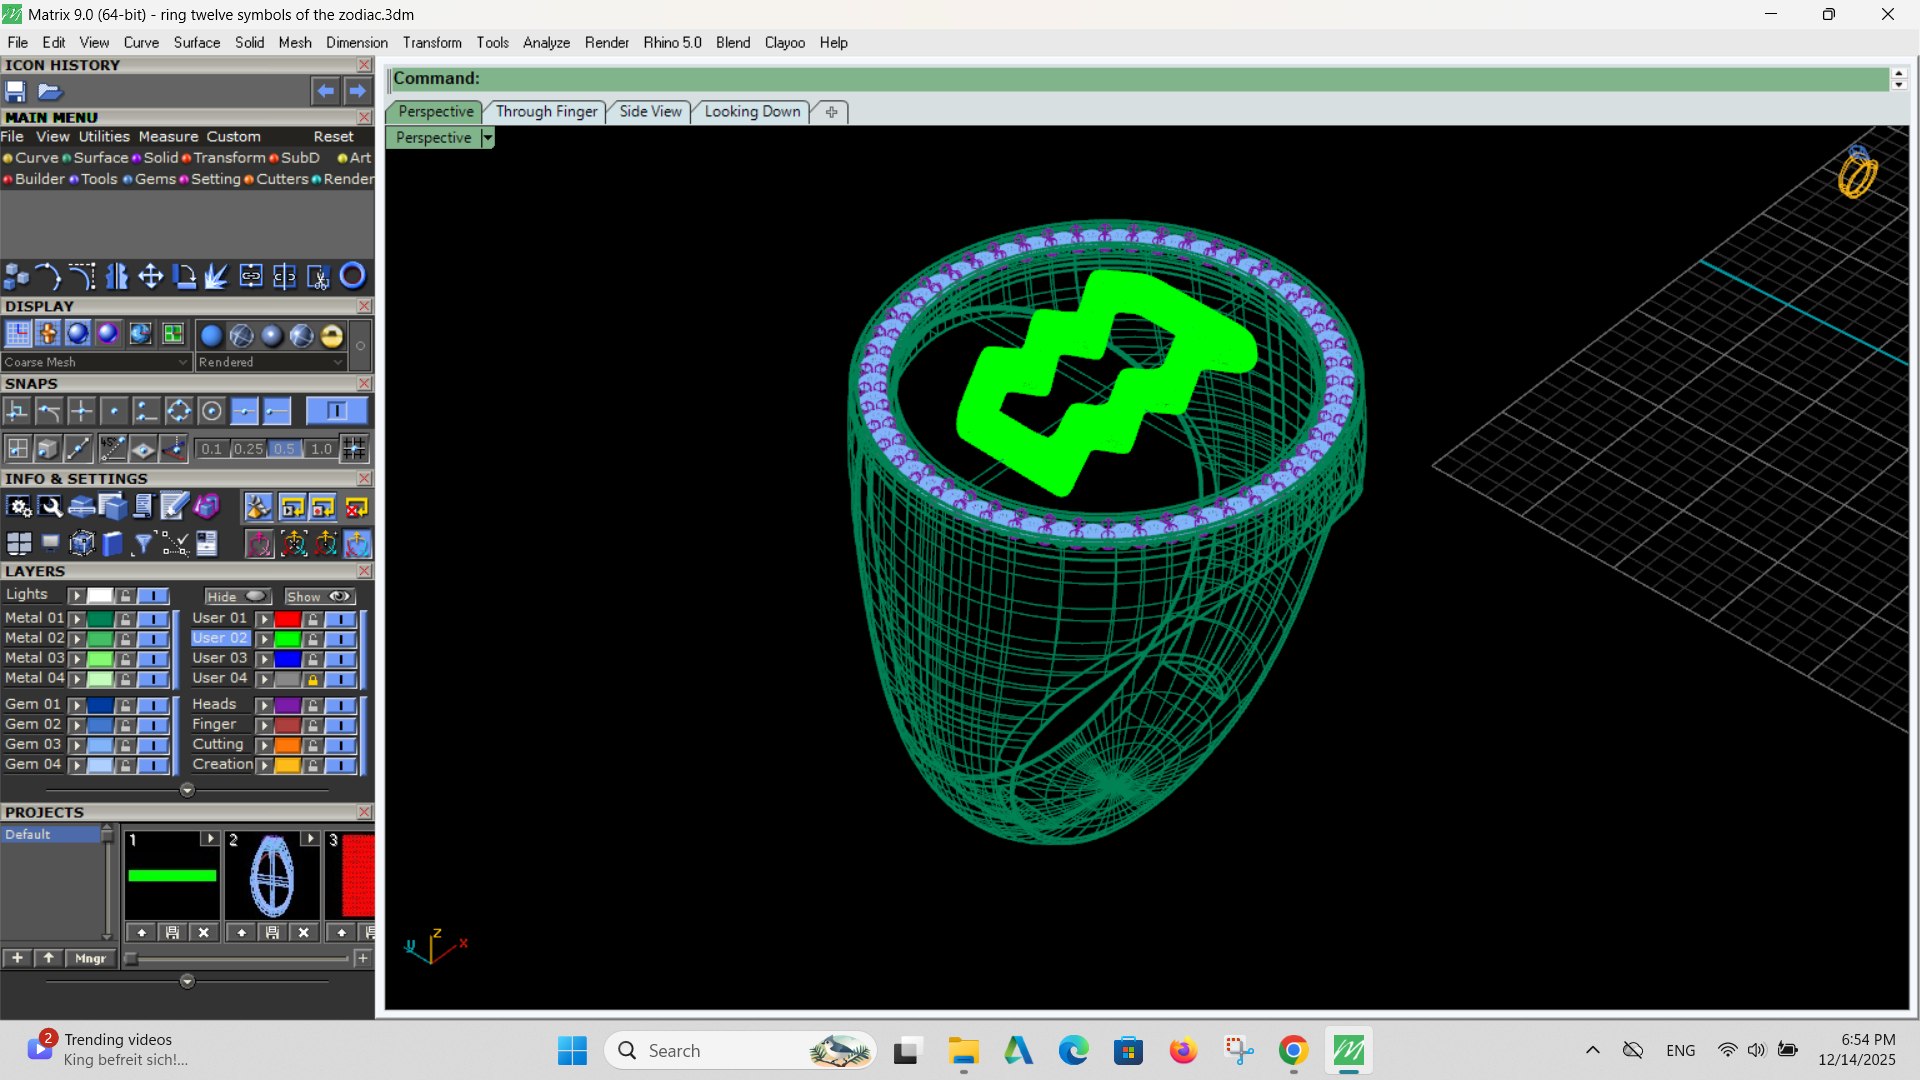Toggle the 0.5 snap increment
The height and width of the screenshot is (1080, 1920).
(285, 449)
